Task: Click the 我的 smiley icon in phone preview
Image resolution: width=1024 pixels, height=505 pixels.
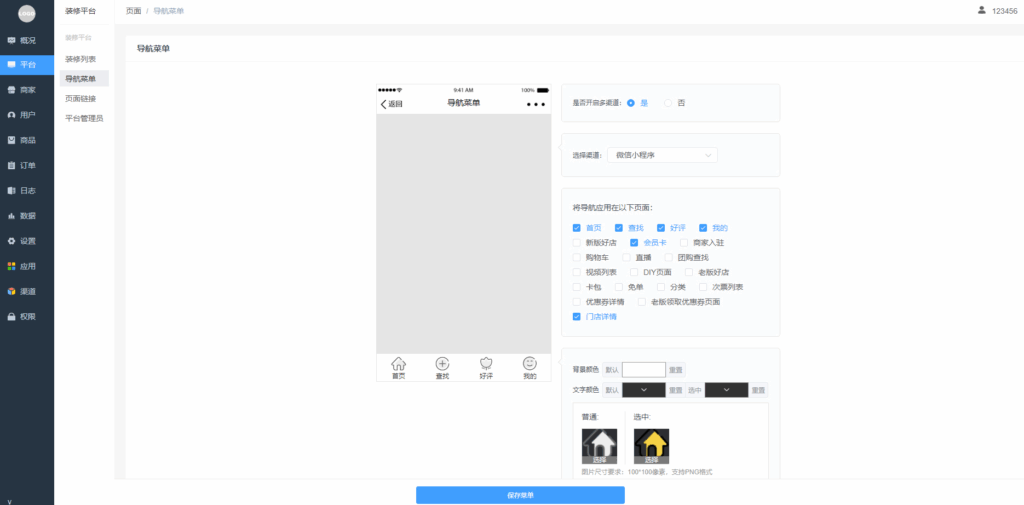Action: pos(530,364)
